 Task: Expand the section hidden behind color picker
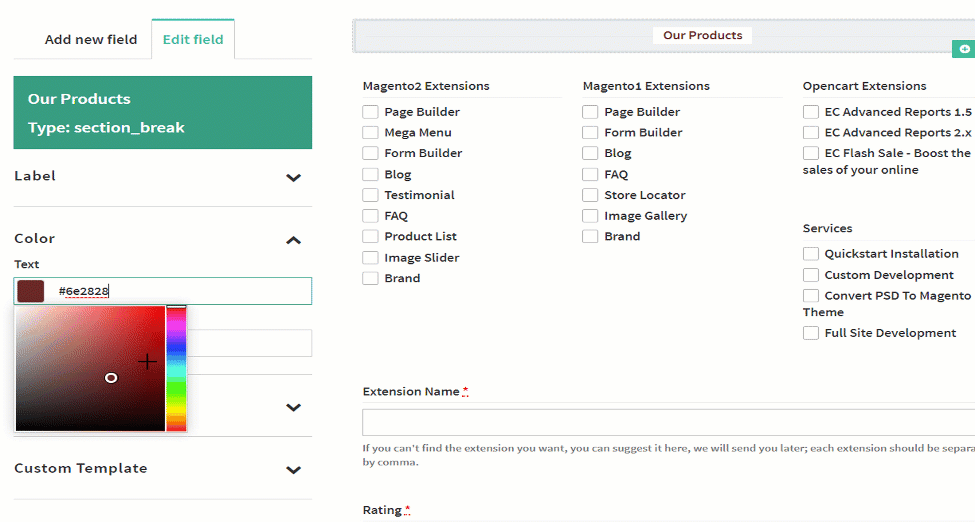(293, 407)
